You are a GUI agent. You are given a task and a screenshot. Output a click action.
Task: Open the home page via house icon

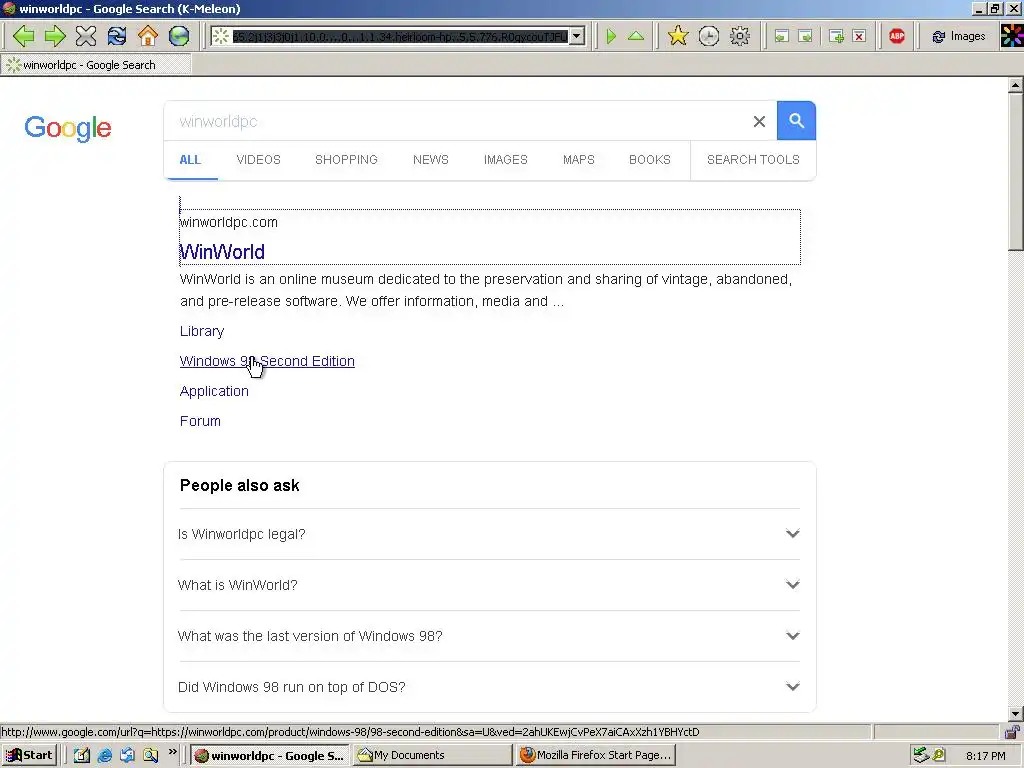148,36
